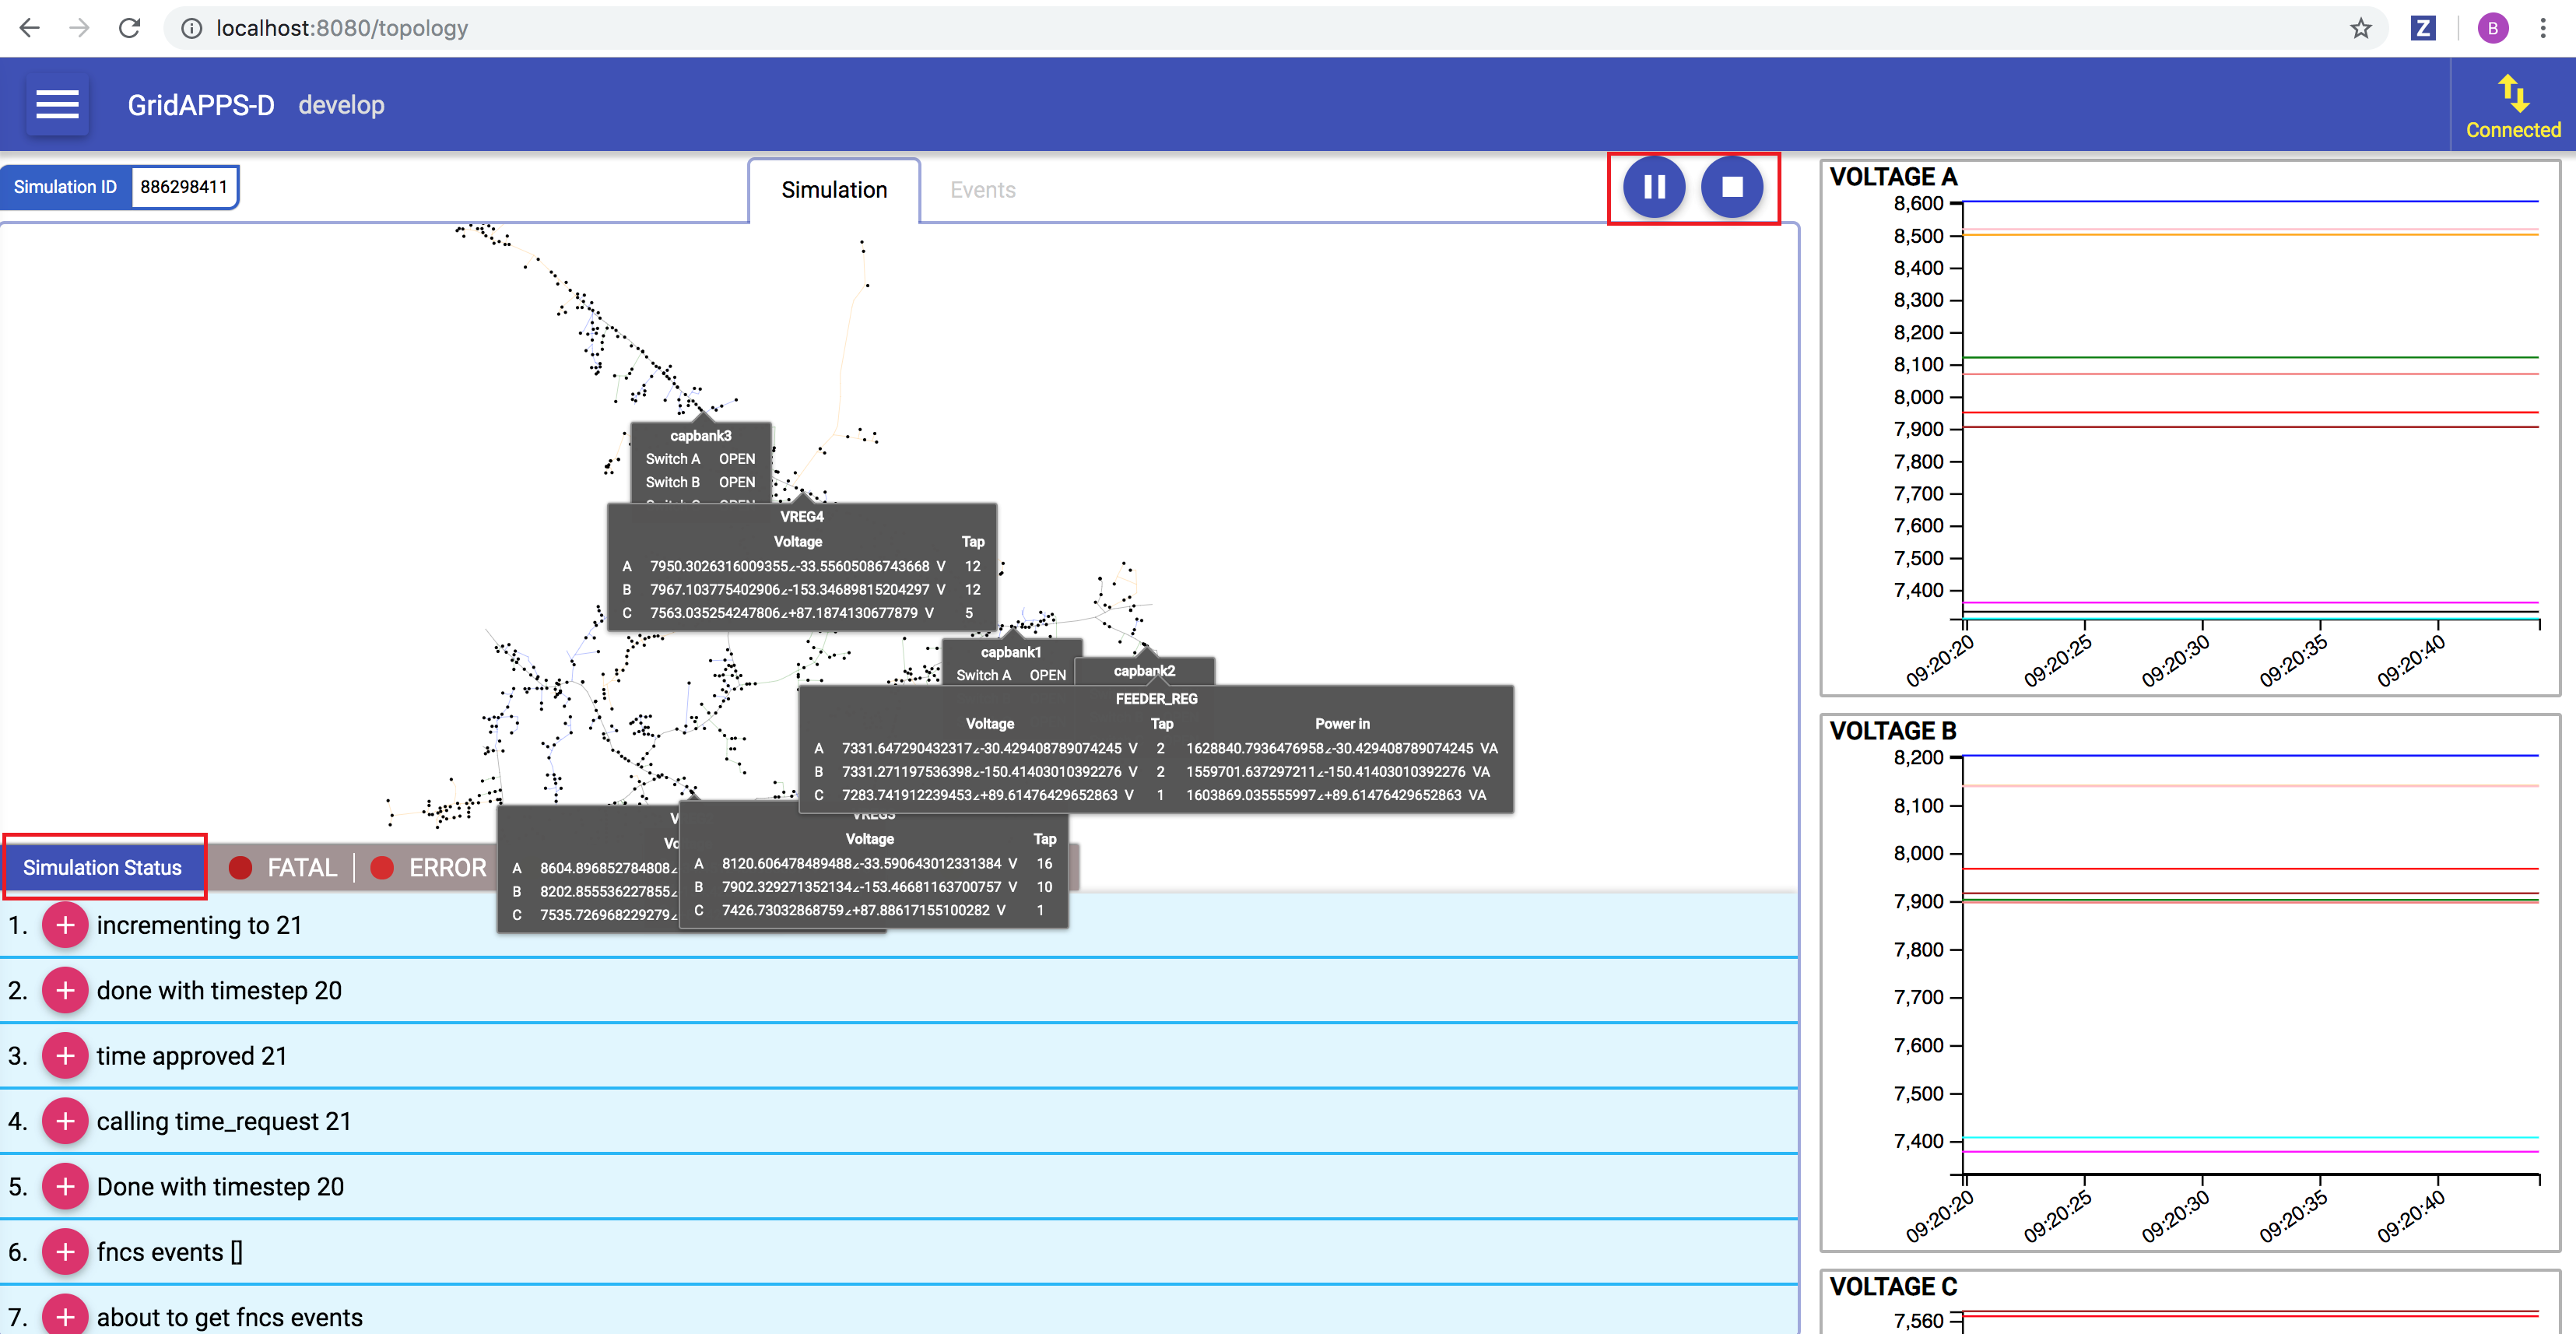Click the VOLTAGE C chart title
2576x1334 pixels.
point(1893,1286)
